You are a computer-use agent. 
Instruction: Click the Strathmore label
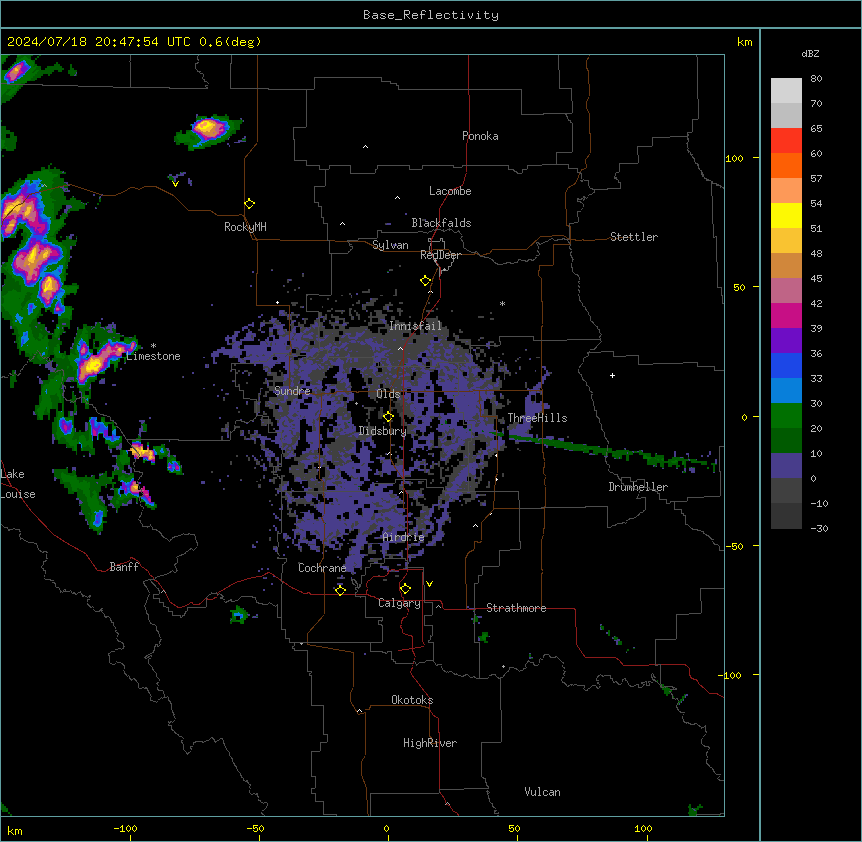coord(516,608)
